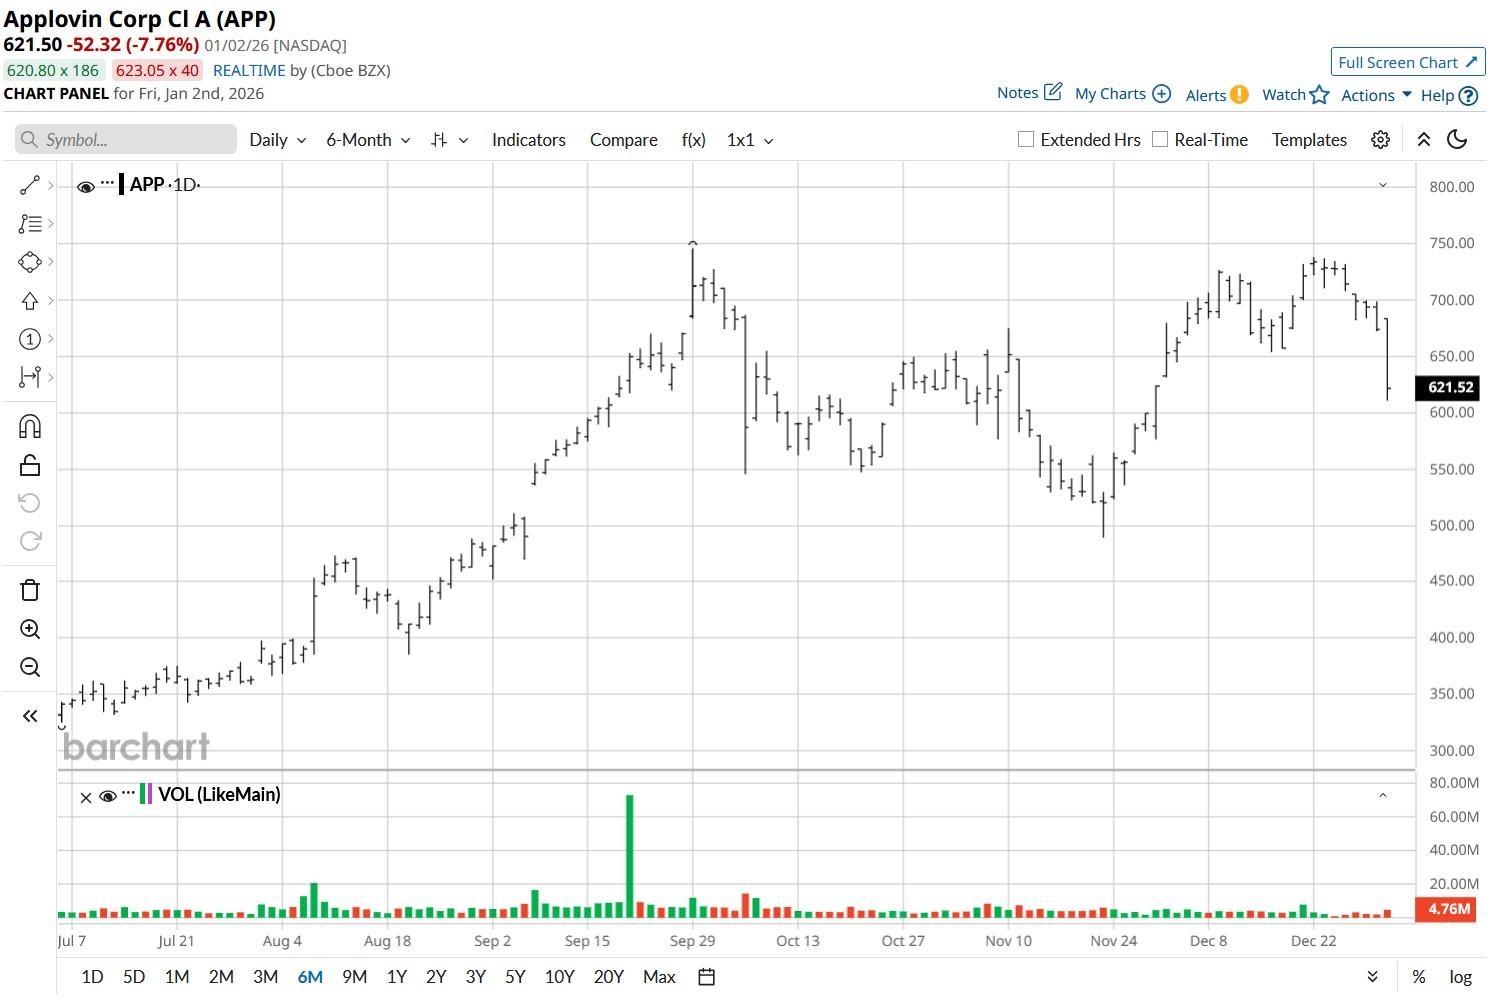
Task: Select the Max time range
Action: pyautogui.click(x=659, y=977)
